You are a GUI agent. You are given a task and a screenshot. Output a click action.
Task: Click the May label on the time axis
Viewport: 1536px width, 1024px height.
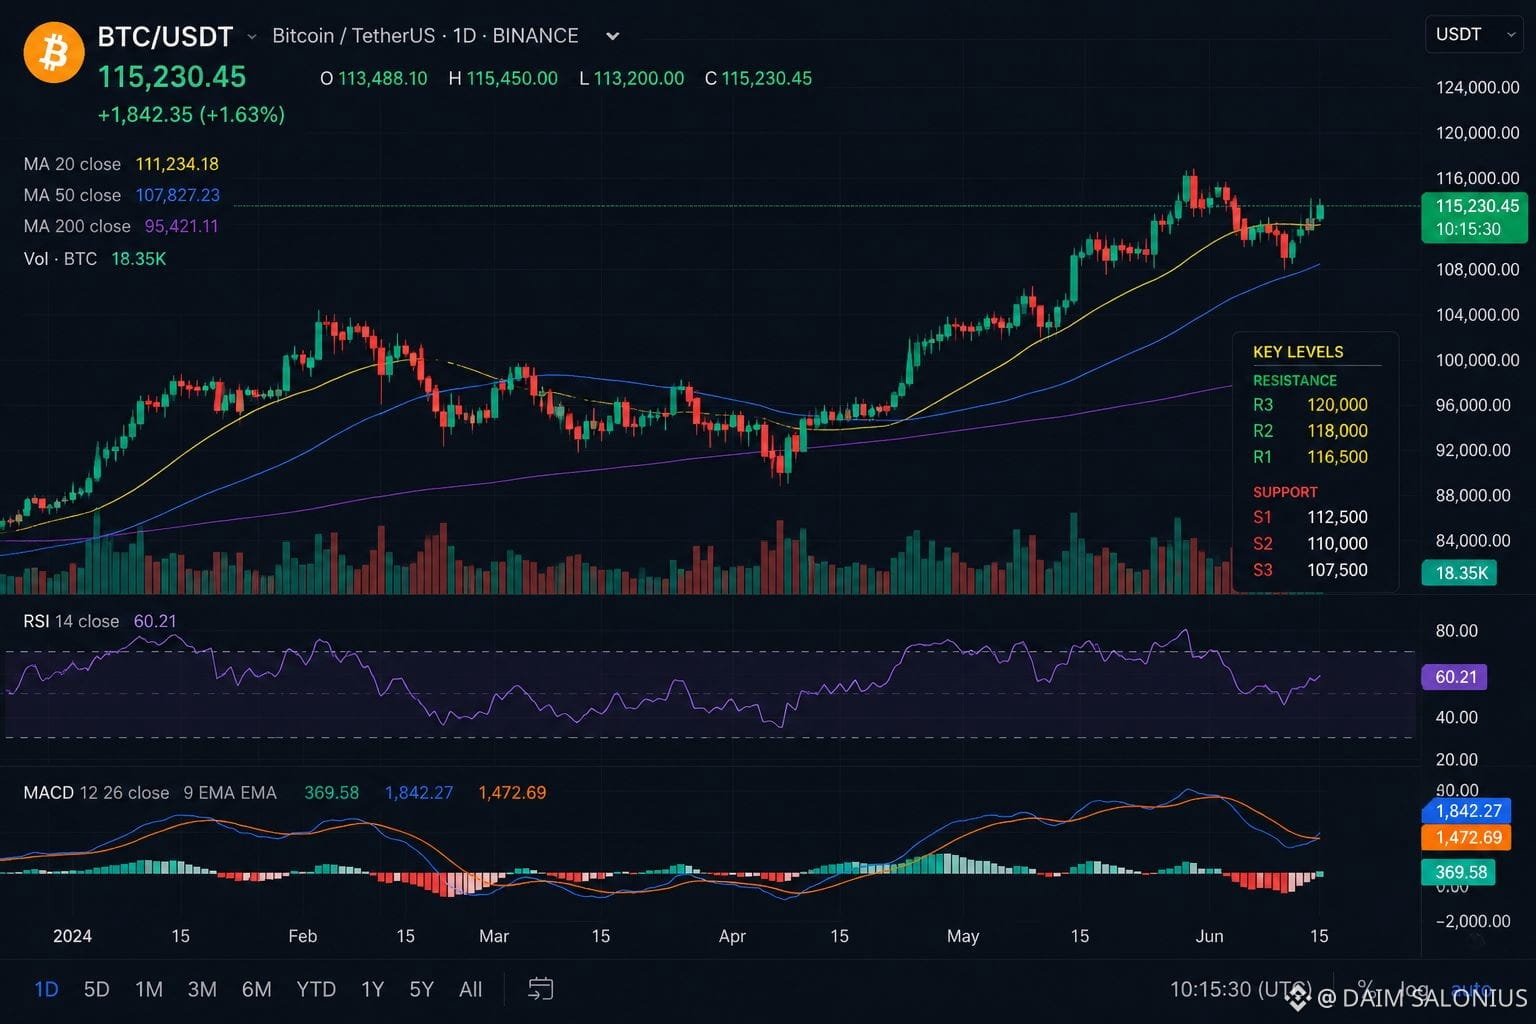pyautogui.click(x=963, y=936)
